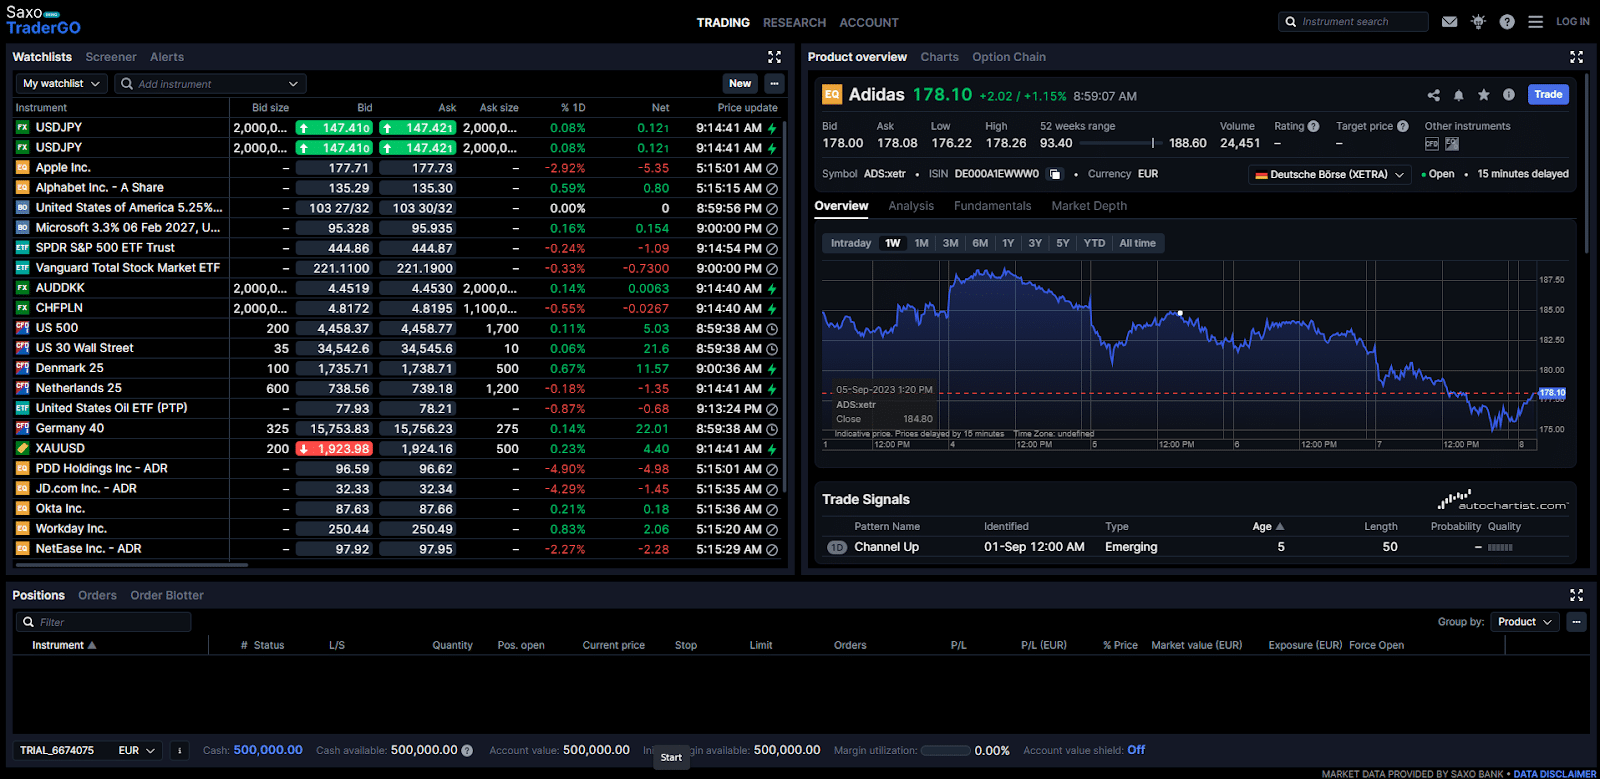This screenshot has width=1600, height=779.
Task: Click the SPDR S&P 500 ETF icon
Action: coord(22,248)
